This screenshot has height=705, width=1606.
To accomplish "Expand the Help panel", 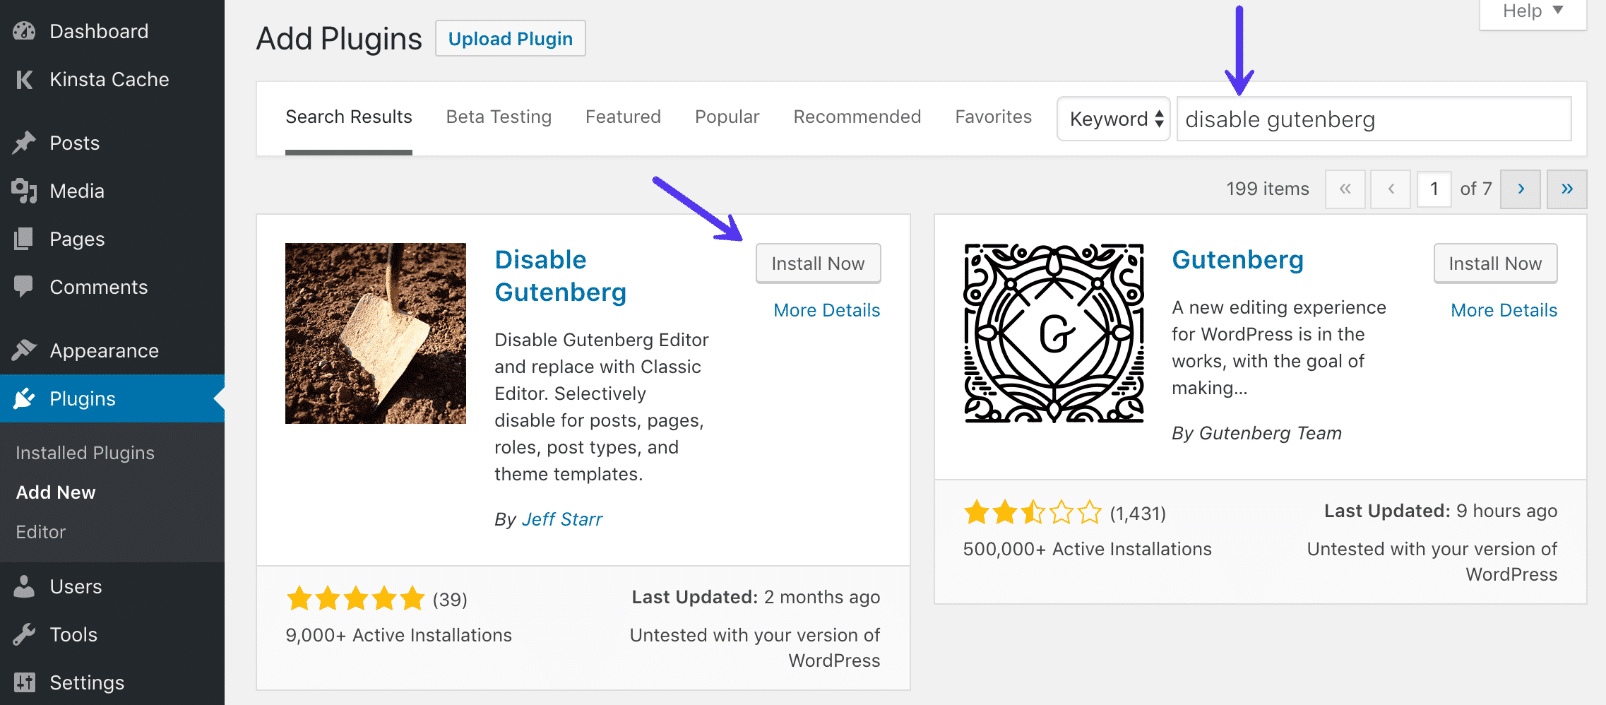I will coord(1531,12).
